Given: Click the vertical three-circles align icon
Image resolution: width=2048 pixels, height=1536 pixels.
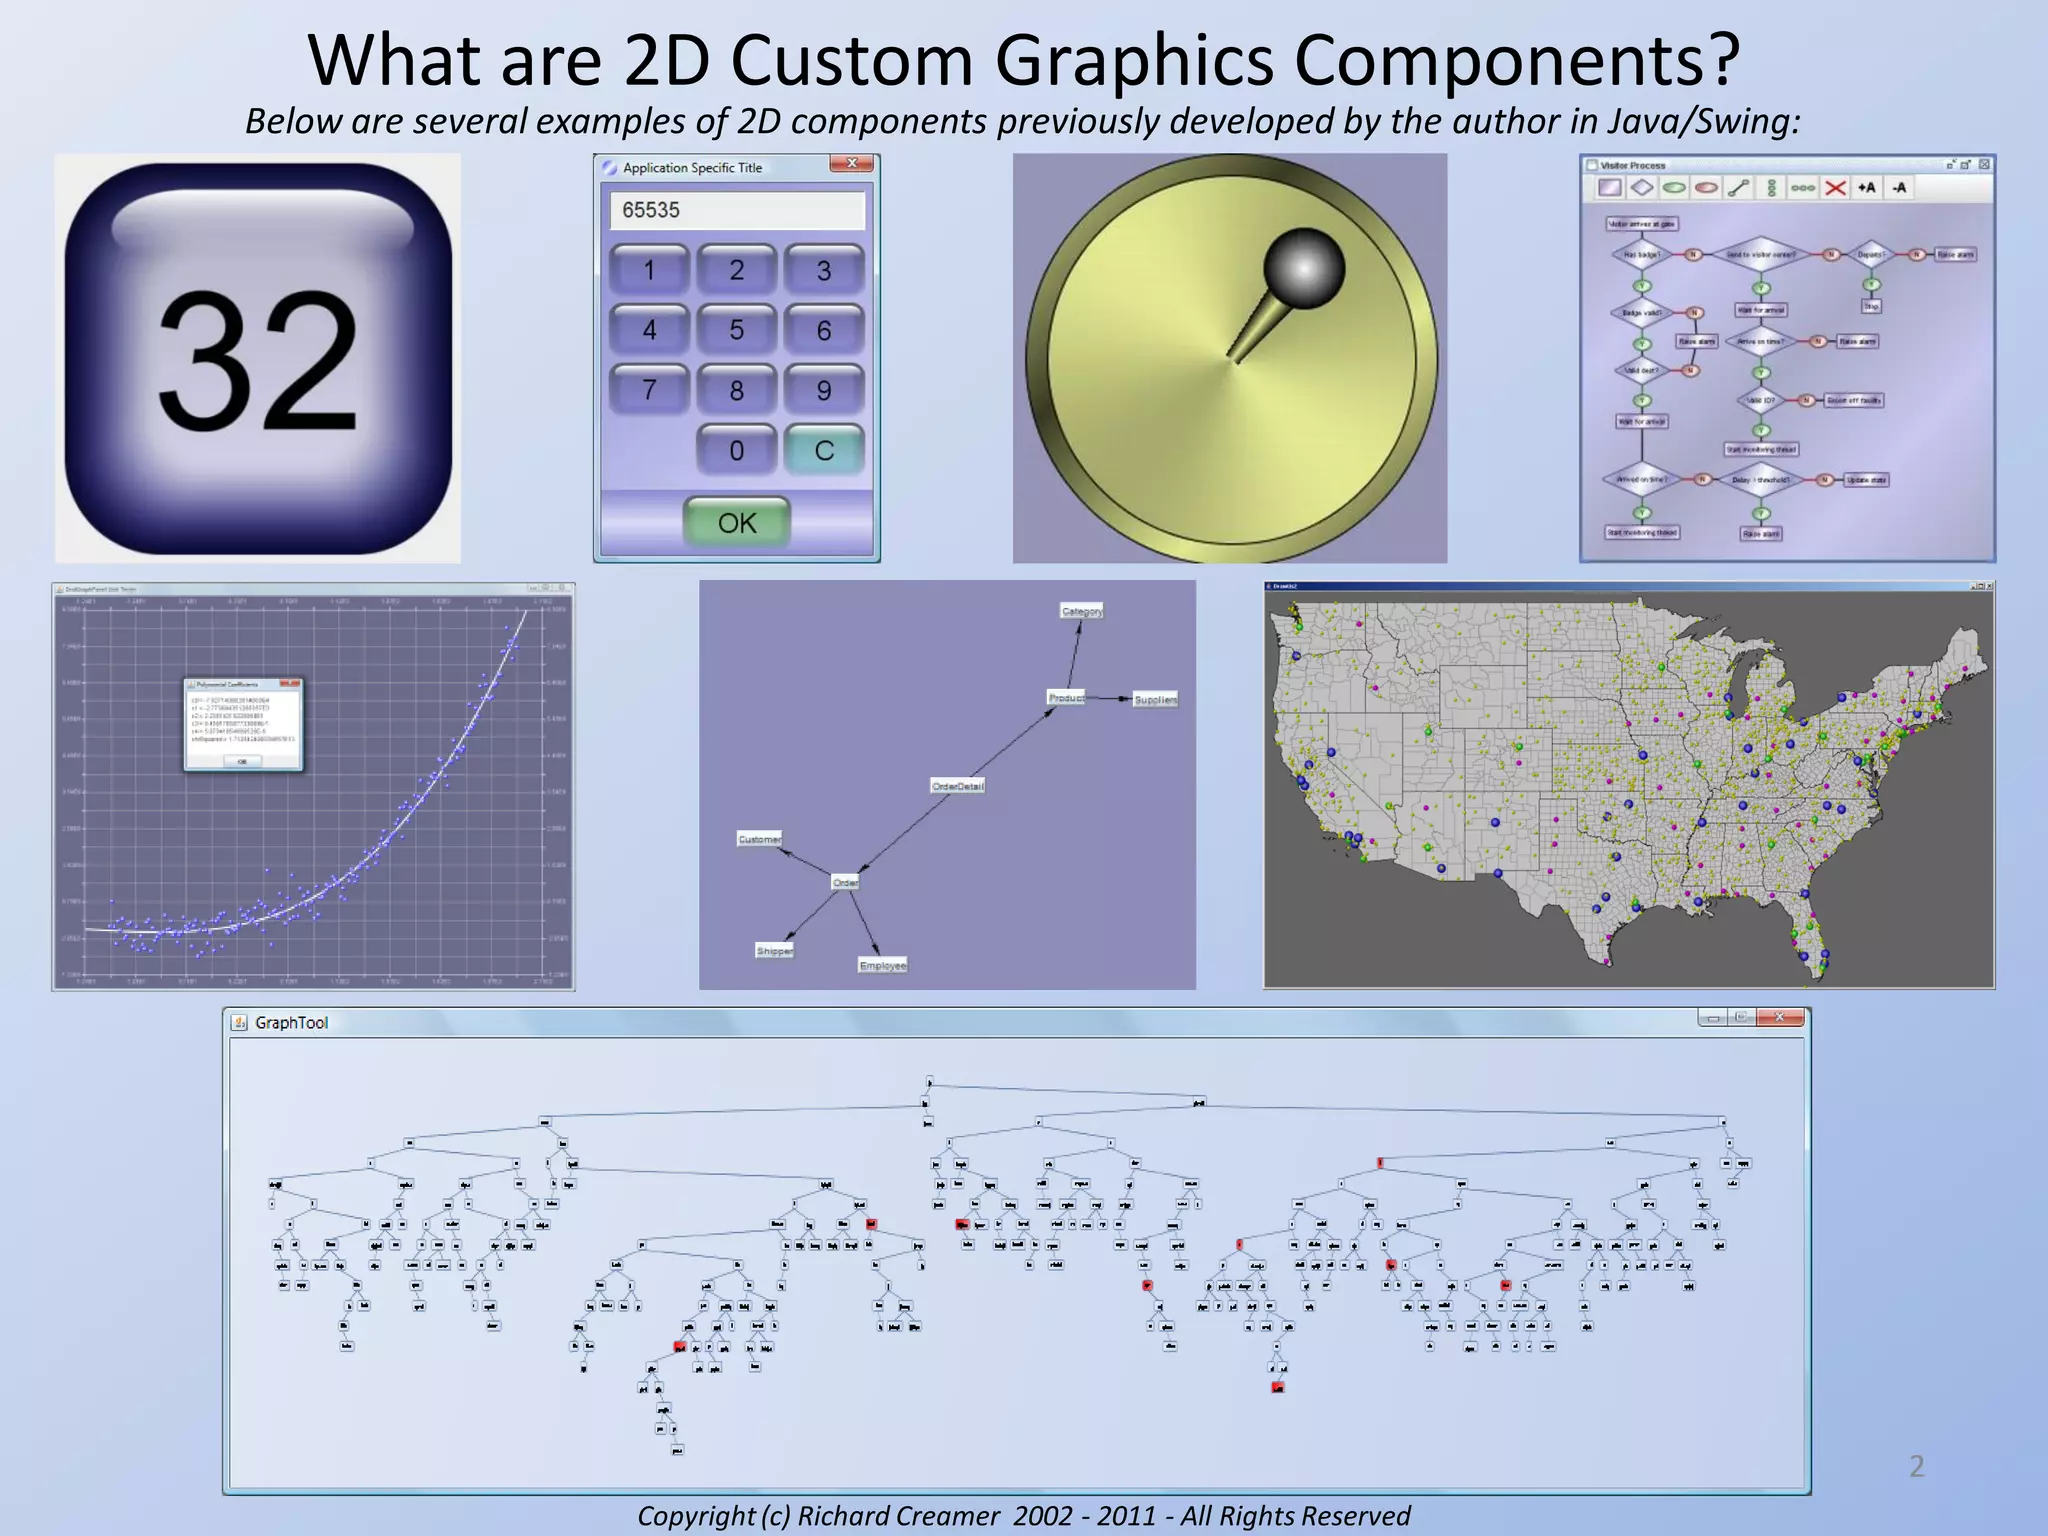Looking at the screenshot, I should pos(1771,187).
